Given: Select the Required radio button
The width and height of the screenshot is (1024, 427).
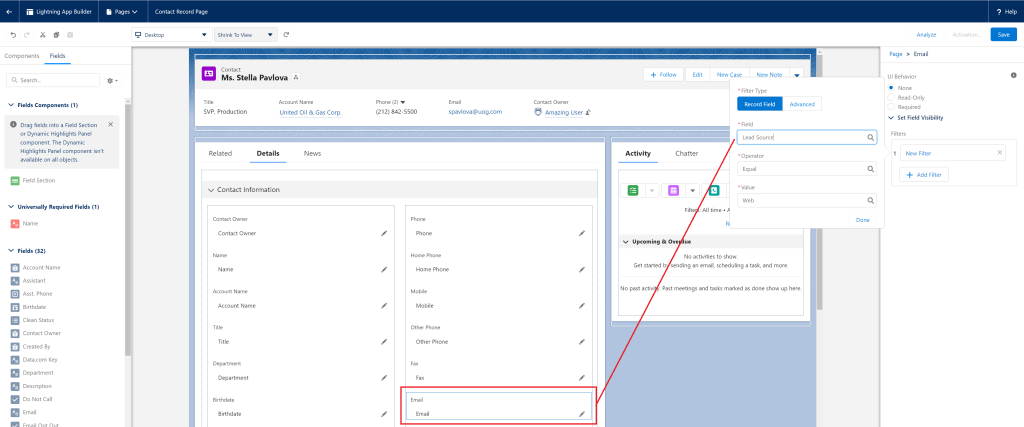Looking at the screenshot, I should tap(891, 106).
